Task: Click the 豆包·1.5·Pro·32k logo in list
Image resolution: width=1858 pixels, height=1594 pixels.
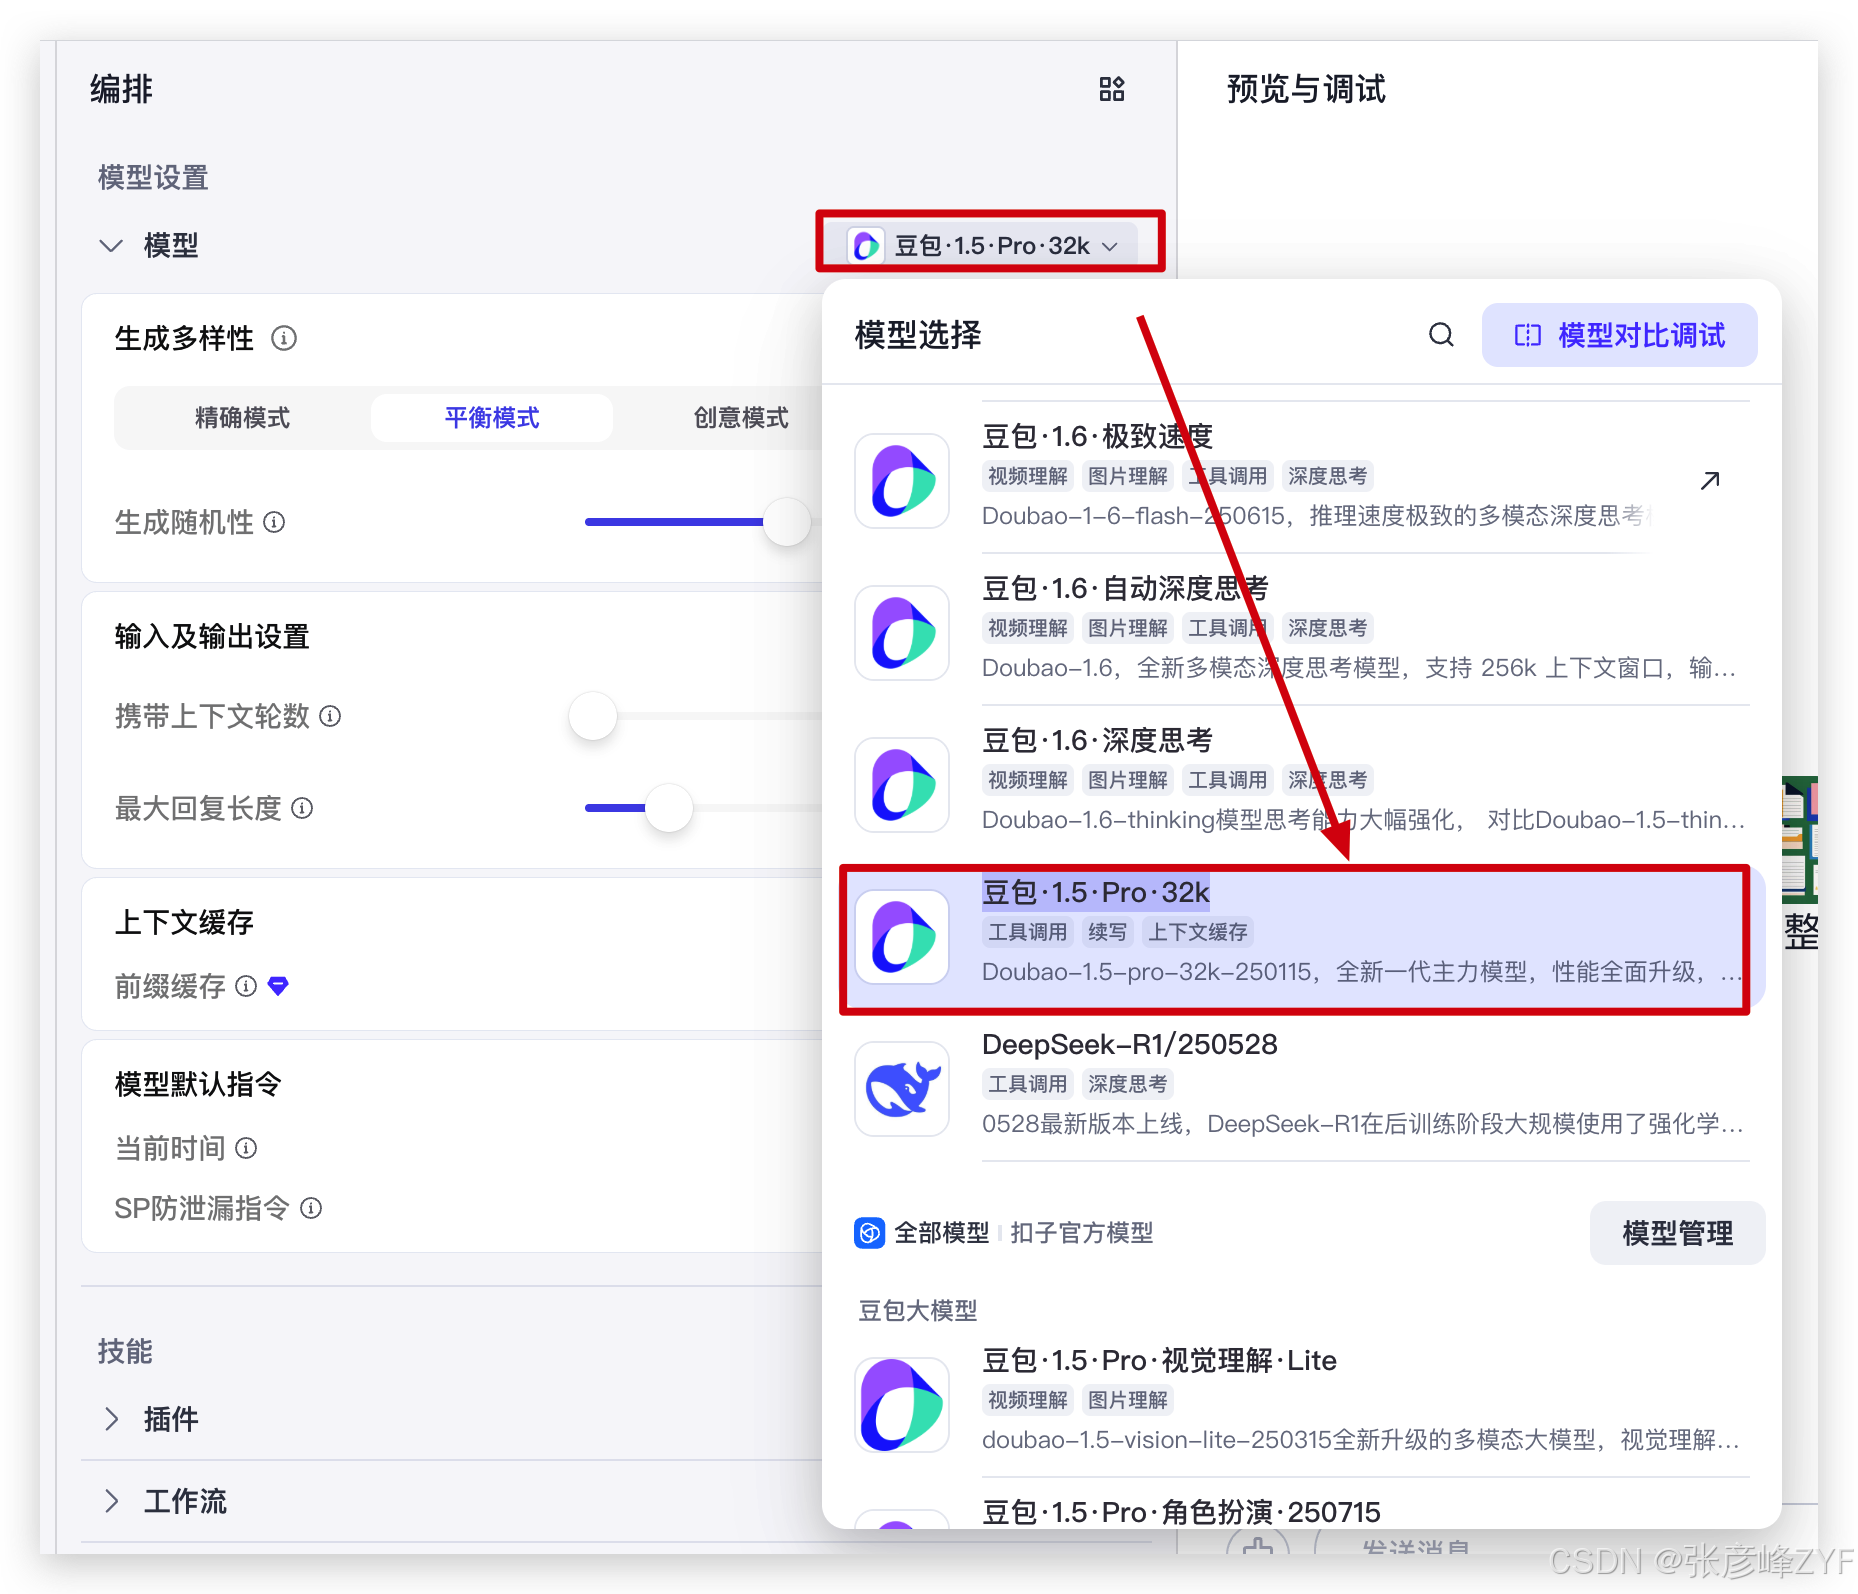Action: pyautogui.click(x=902, y=937)
